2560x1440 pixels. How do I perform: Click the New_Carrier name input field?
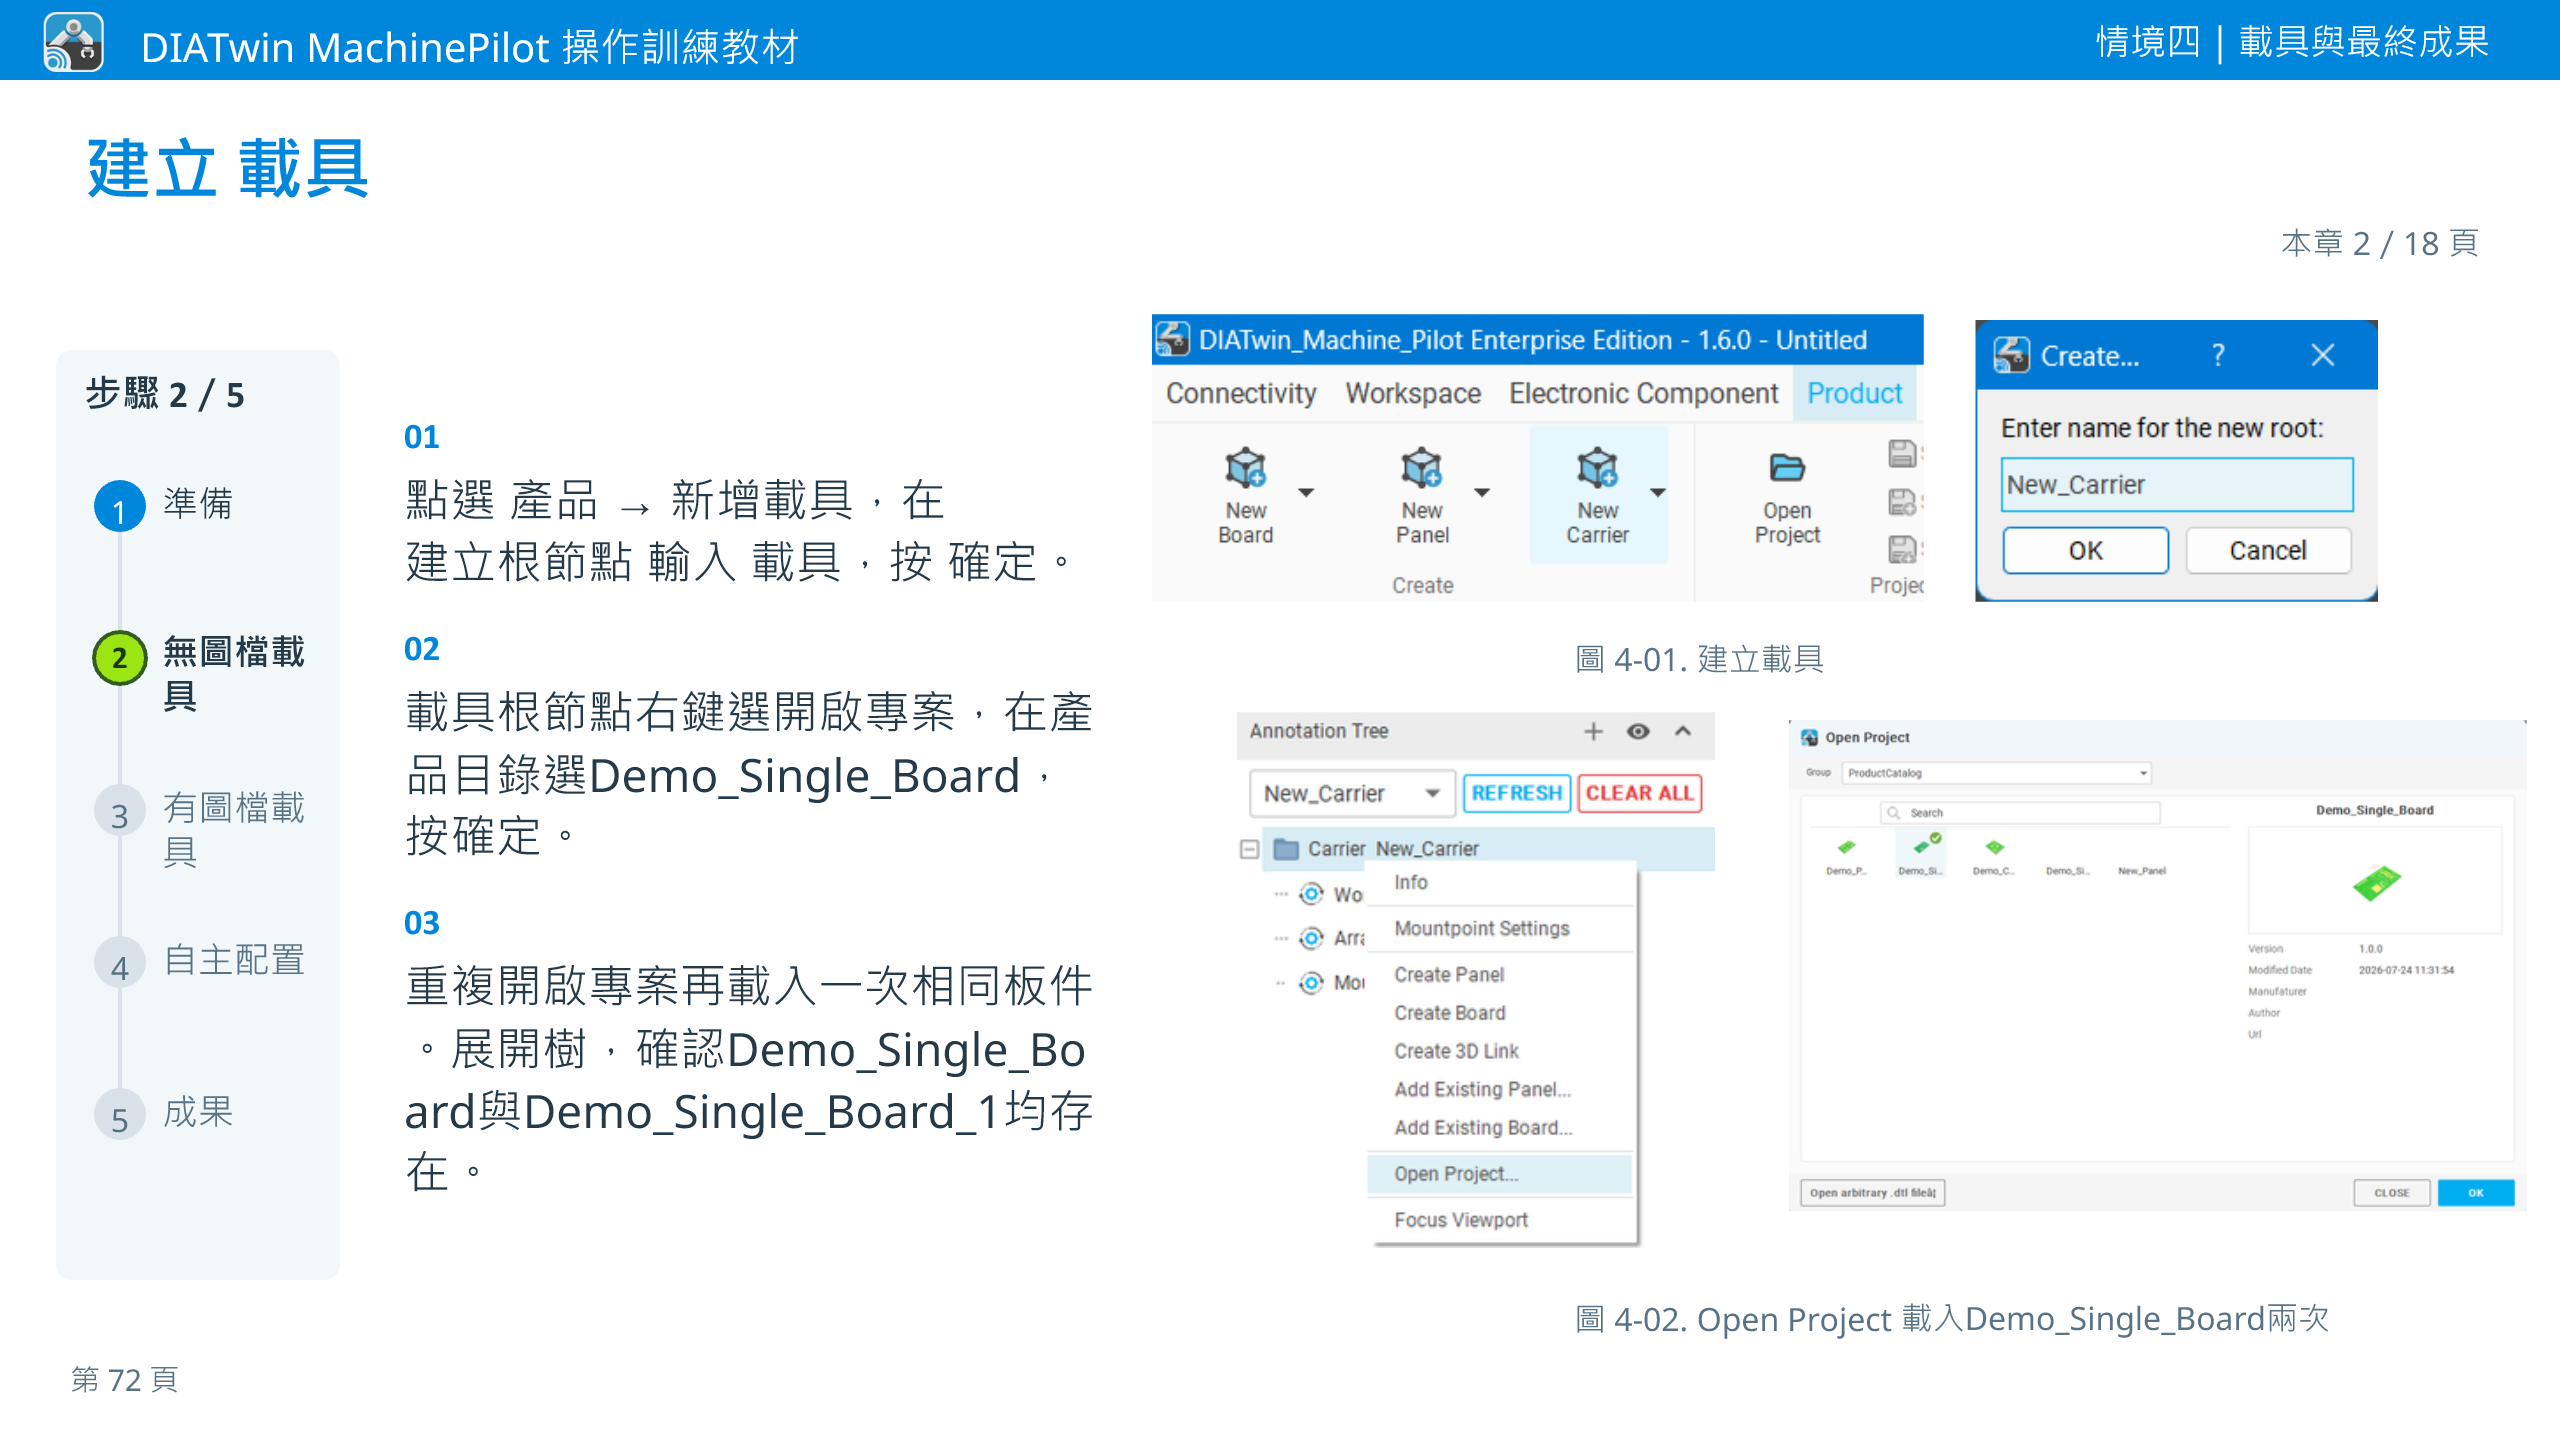pyautogui.click(x=2176, y=485)
